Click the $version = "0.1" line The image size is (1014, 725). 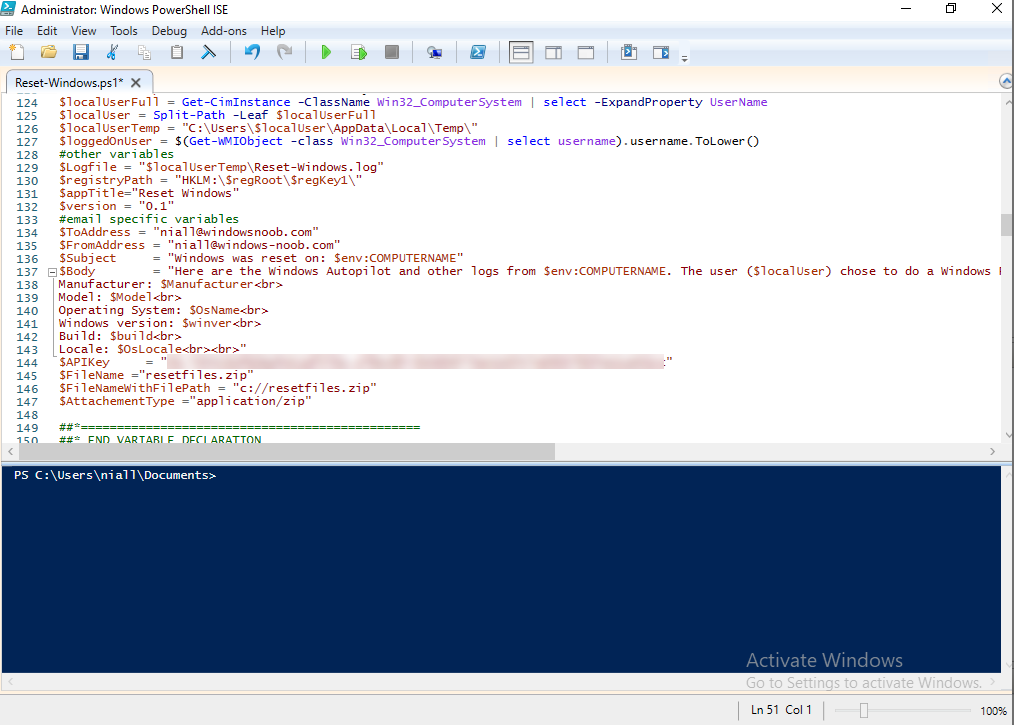116,206
